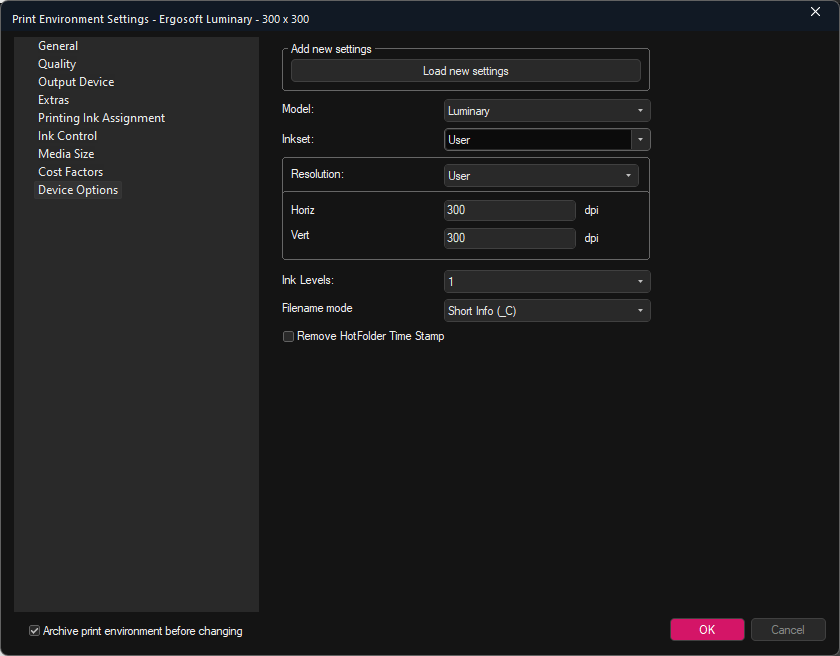Open Printing Ink Assignment page

click(101, 118)
